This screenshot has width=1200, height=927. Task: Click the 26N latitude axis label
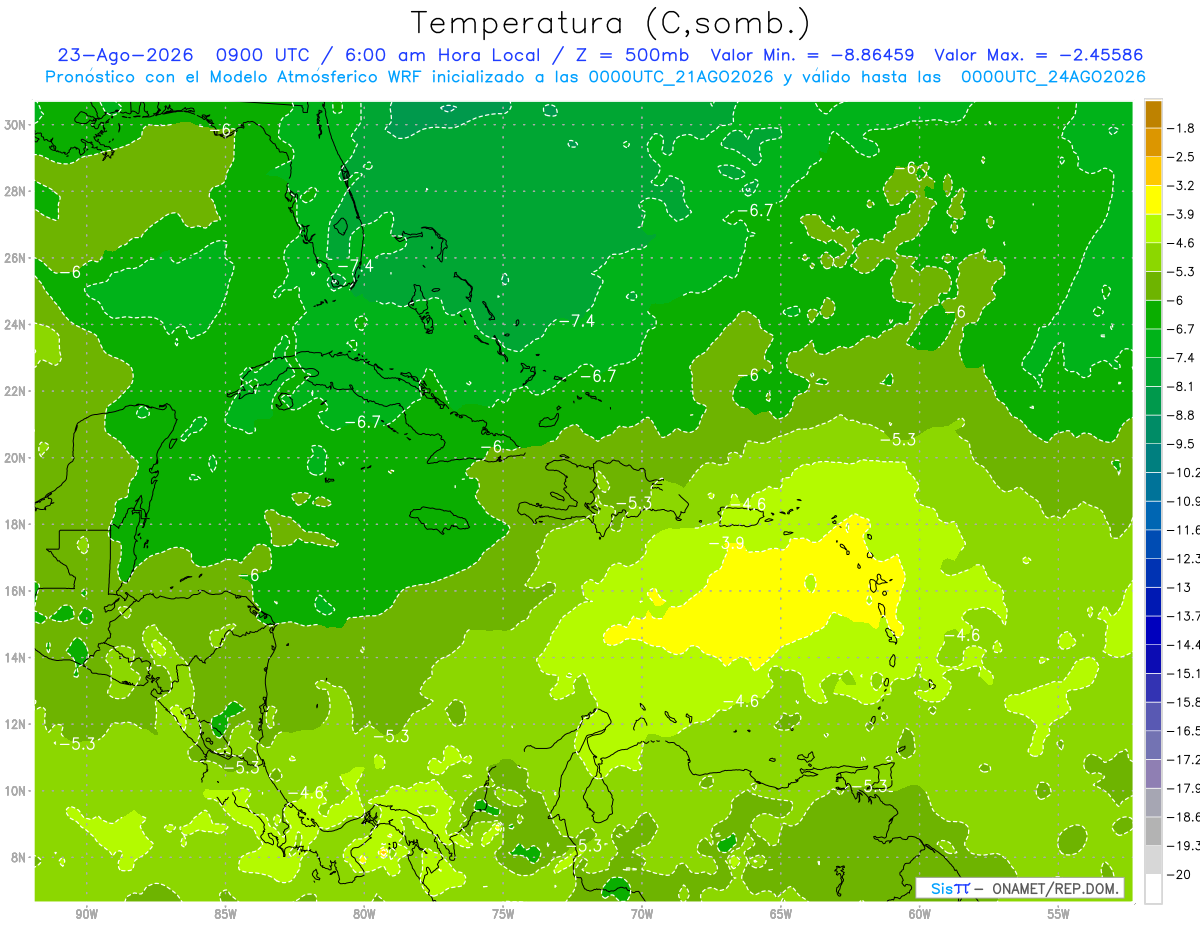coord(16,258)
